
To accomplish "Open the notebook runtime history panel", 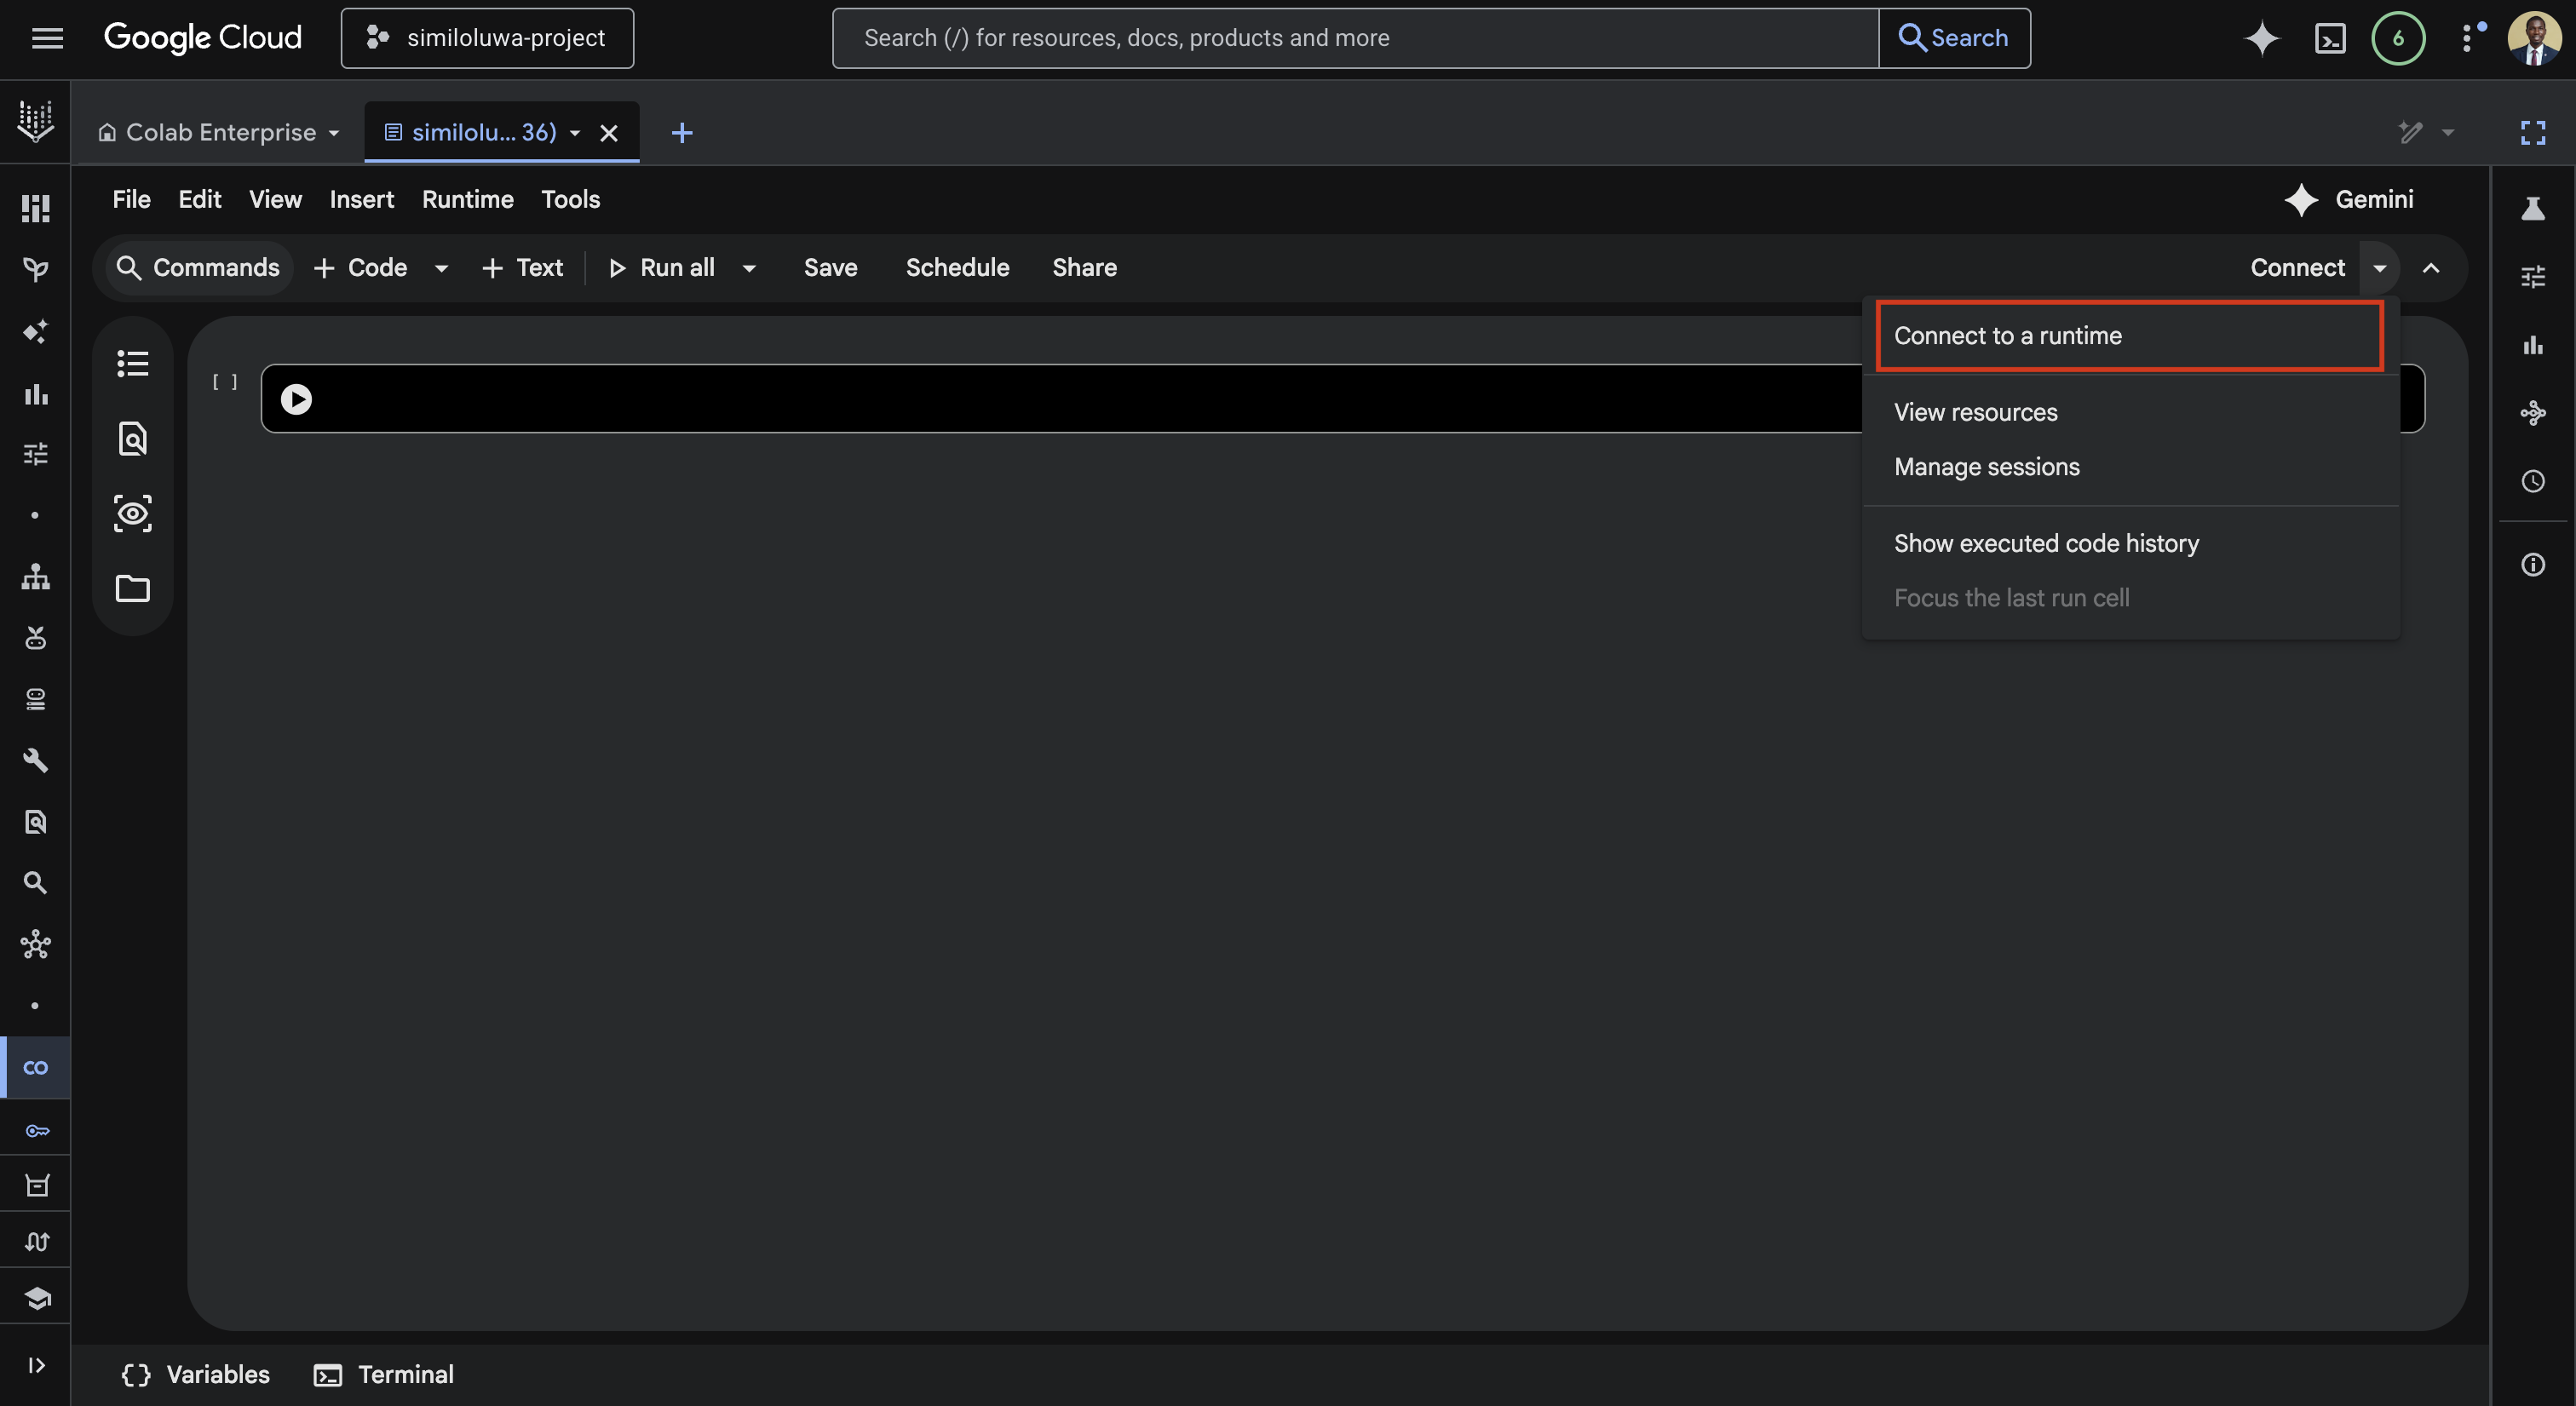I will tap(2533, 481).
